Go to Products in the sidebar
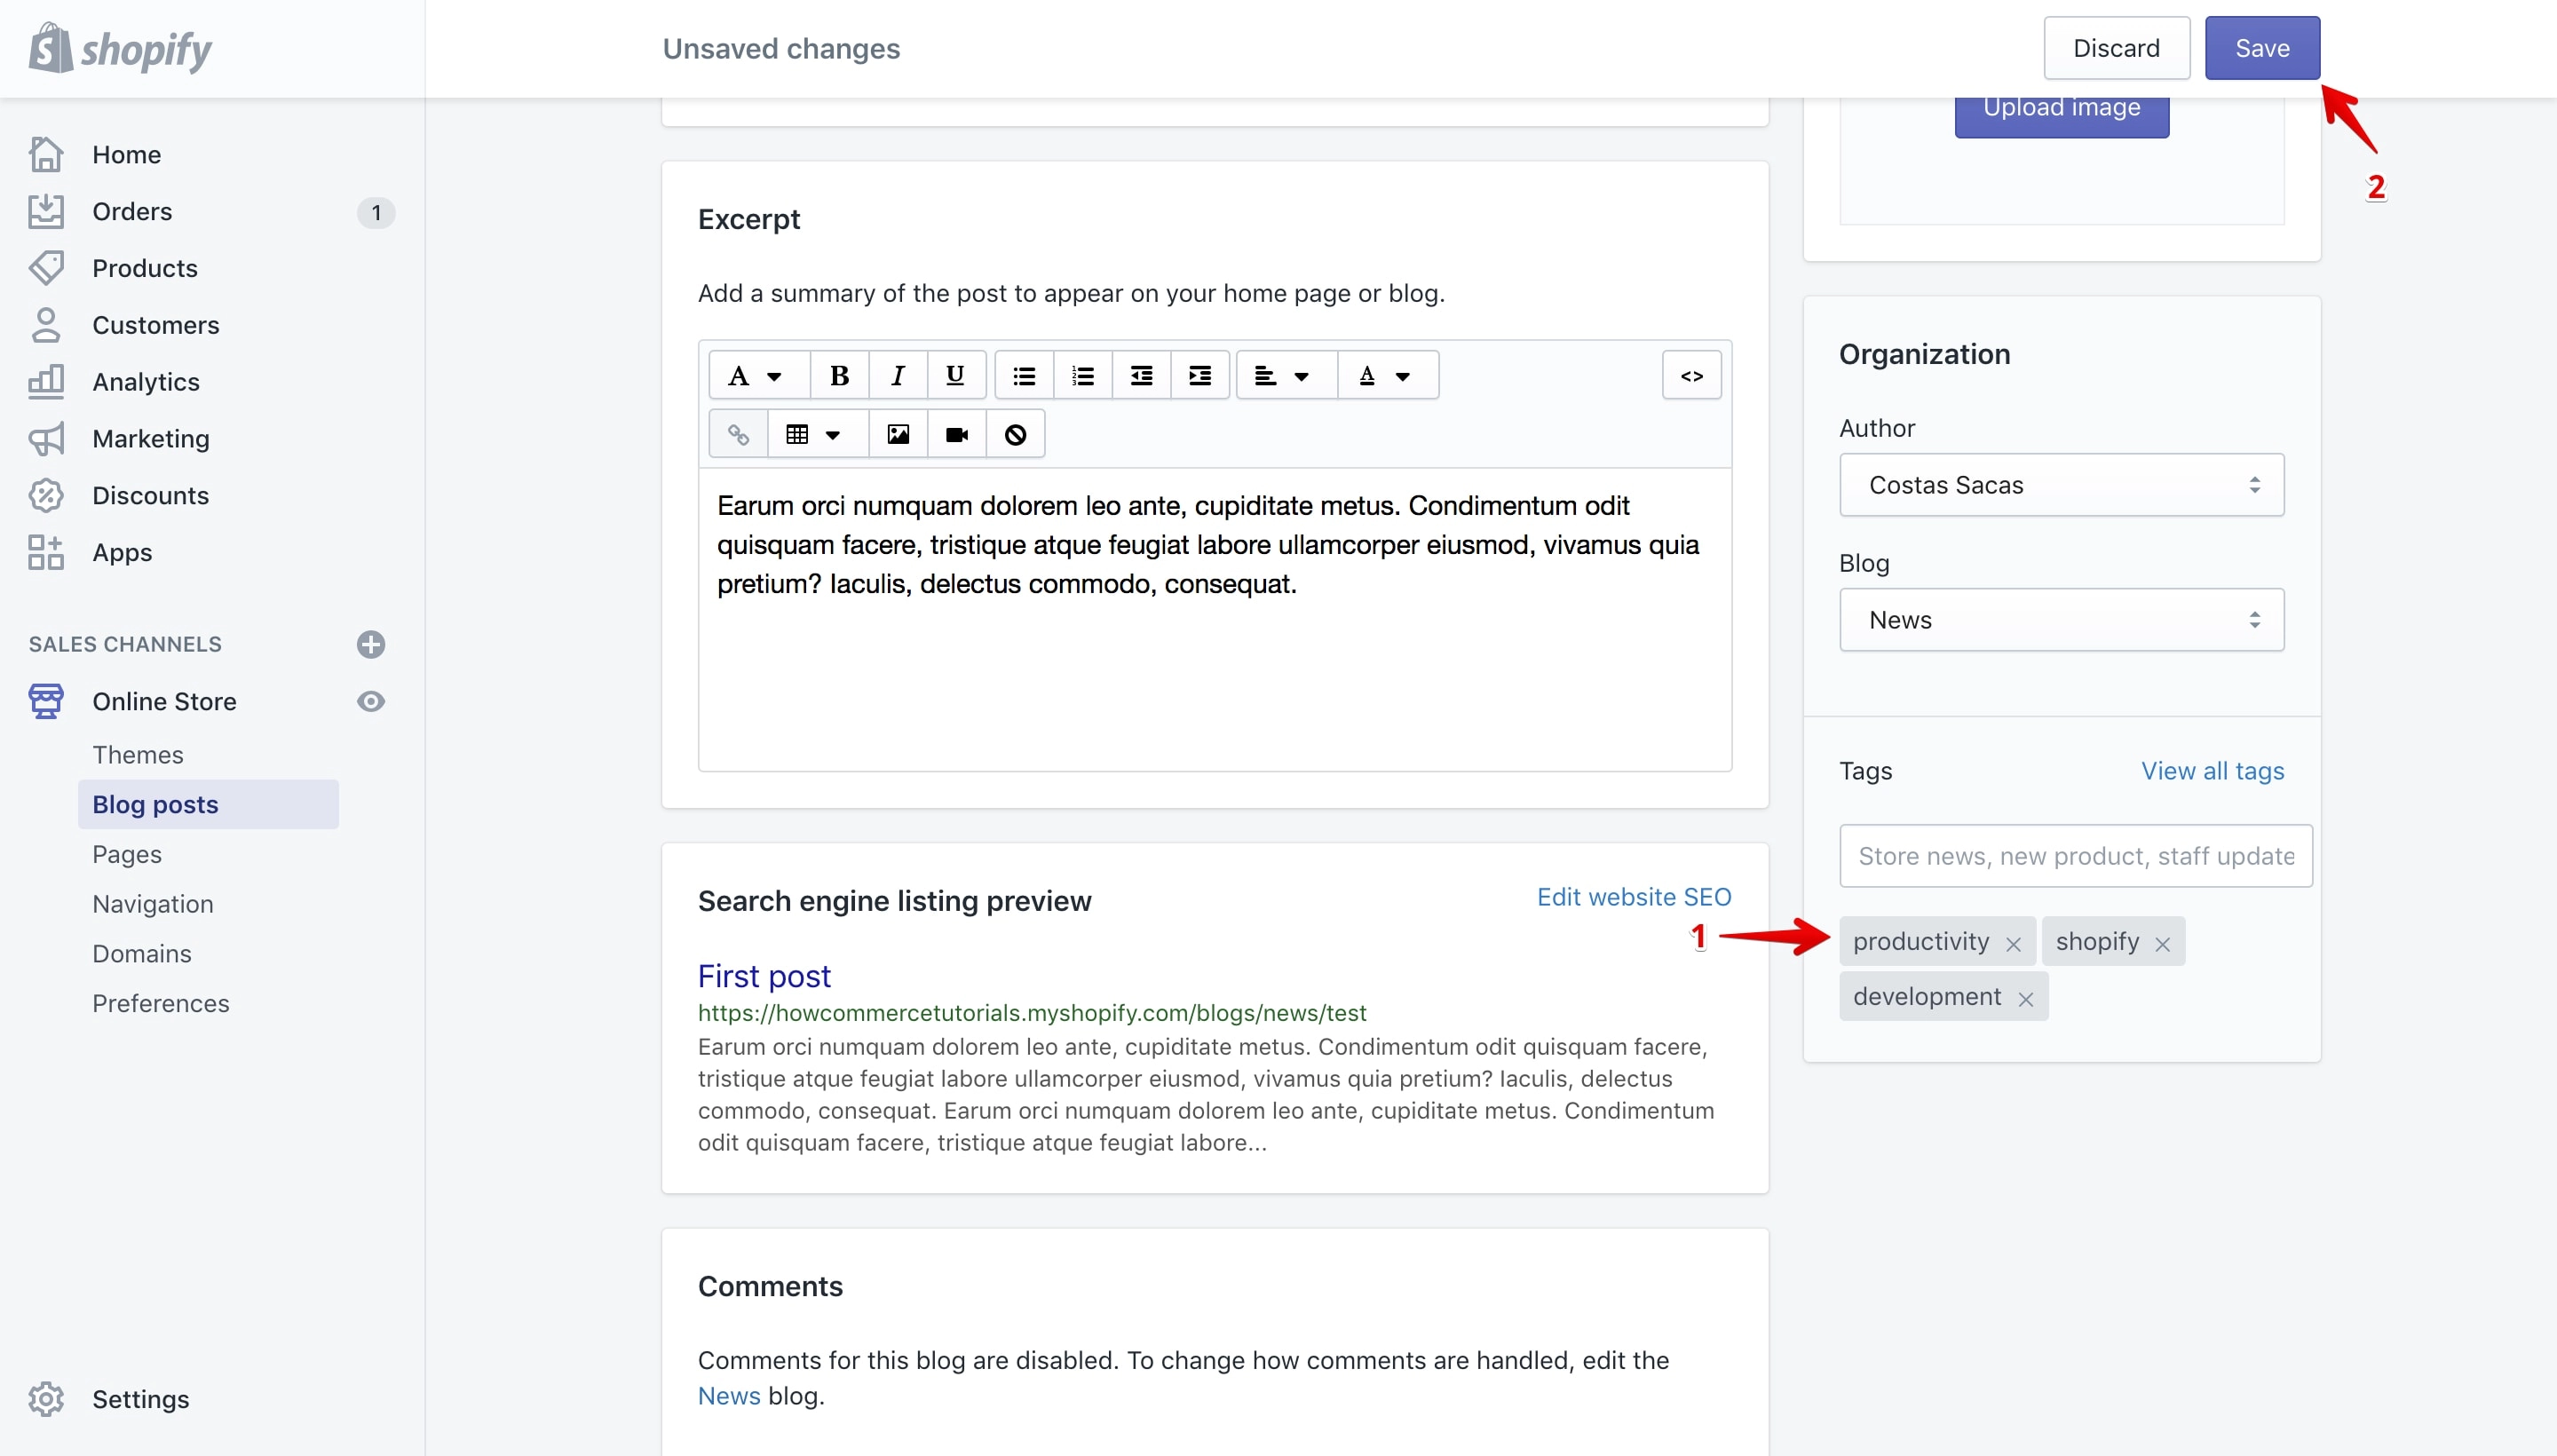The height and width of the screenshot is (1456, 2557). [x=144, y=268]
